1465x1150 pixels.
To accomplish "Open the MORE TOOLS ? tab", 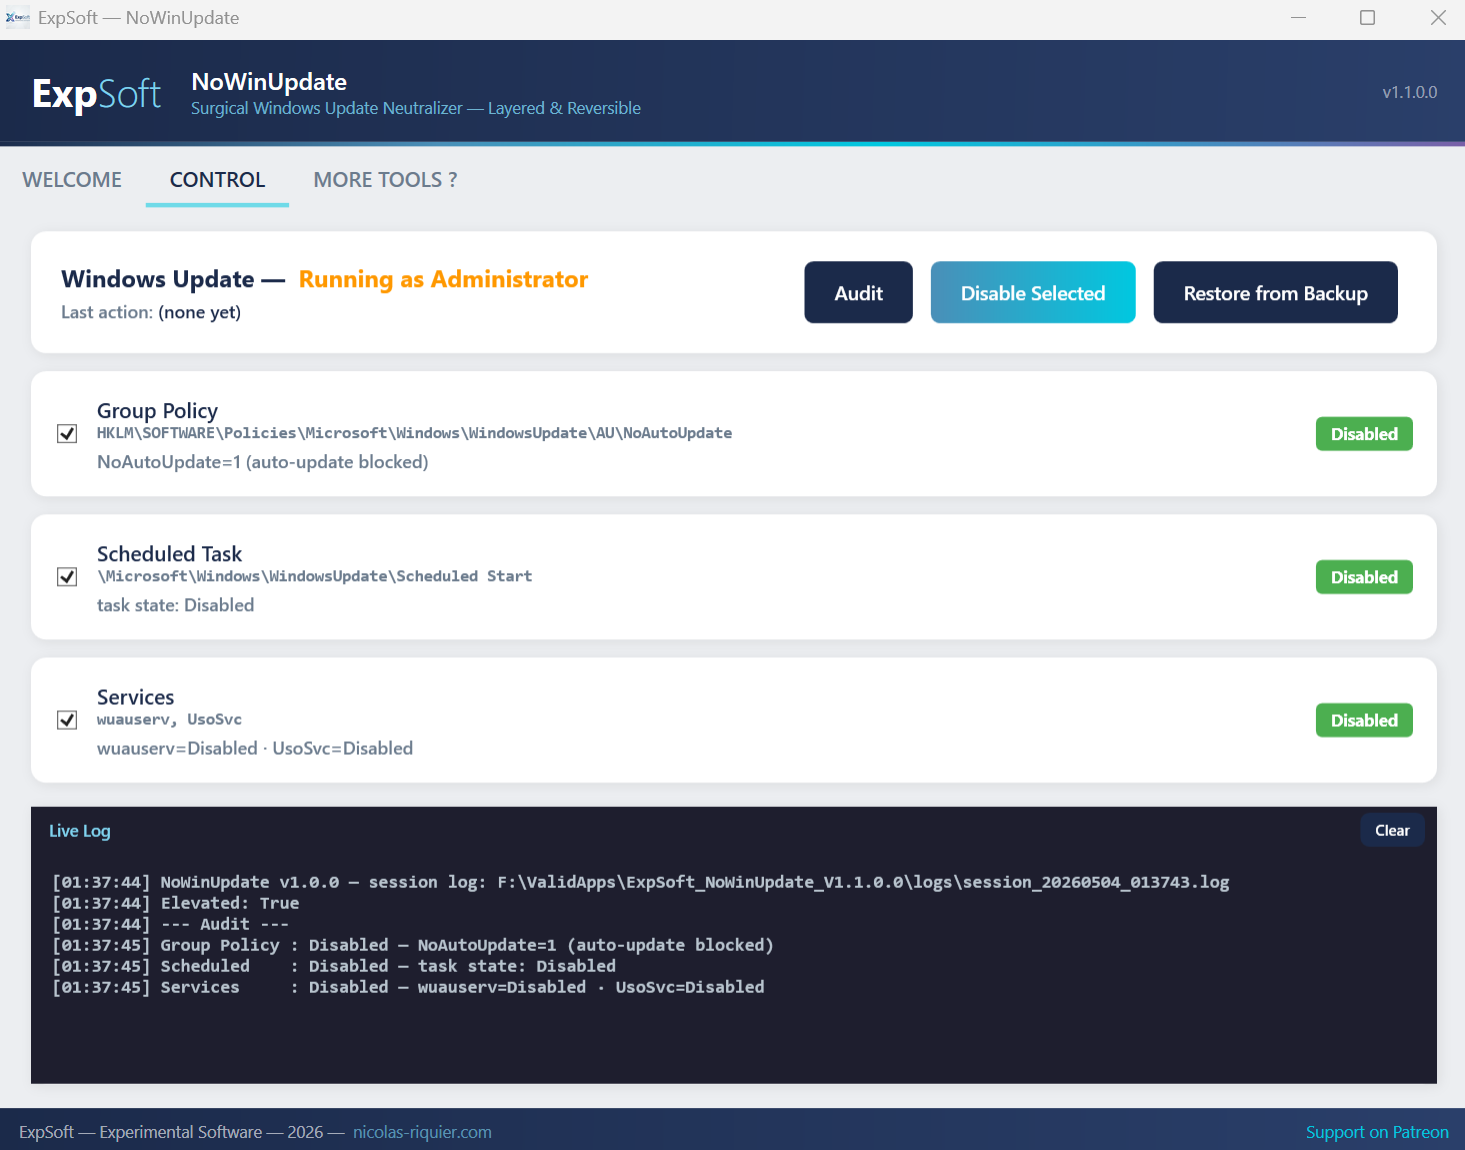I will pyautogui.click(x=385, y=180).
